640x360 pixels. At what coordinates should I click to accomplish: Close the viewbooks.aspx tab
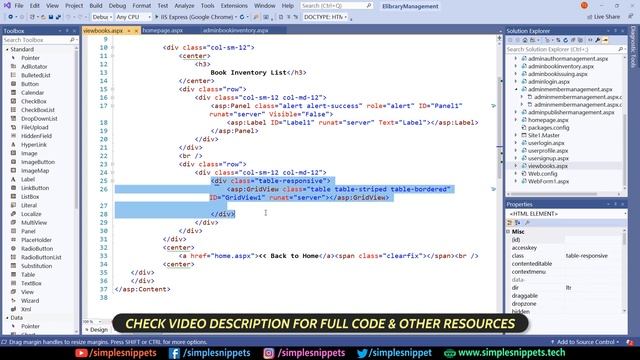click(136, 31)
